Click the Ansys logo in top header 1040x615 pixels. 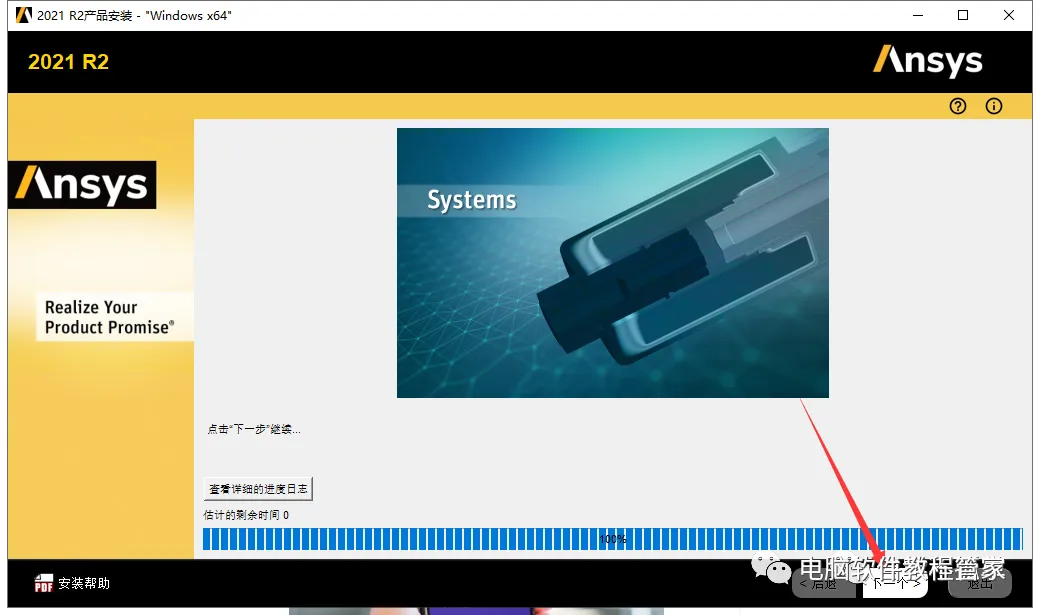click(927, 61)
